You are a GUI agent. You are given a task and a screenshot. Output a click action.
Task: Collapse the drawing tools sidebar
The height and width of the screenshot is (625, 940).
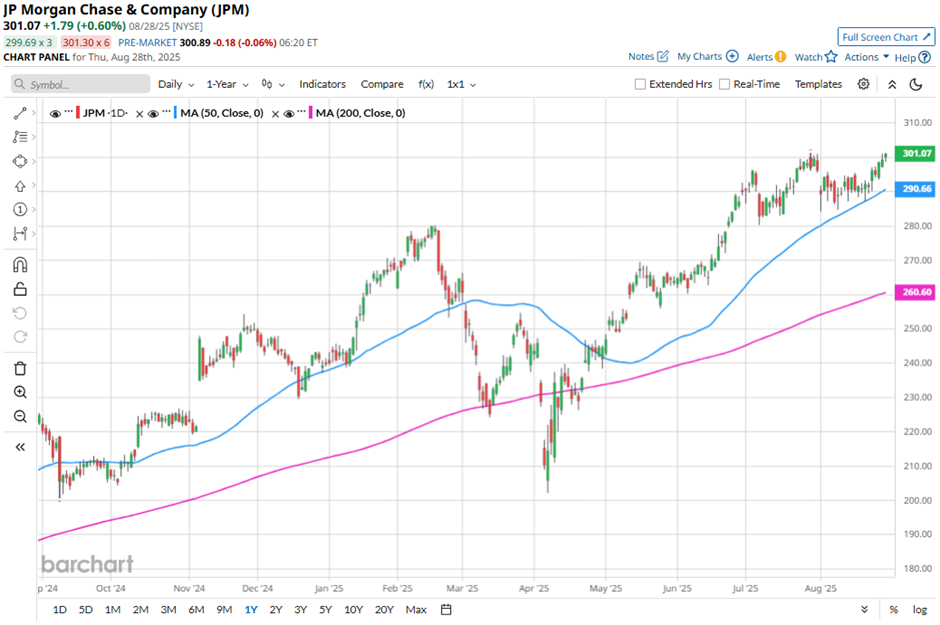pos(20,447)
